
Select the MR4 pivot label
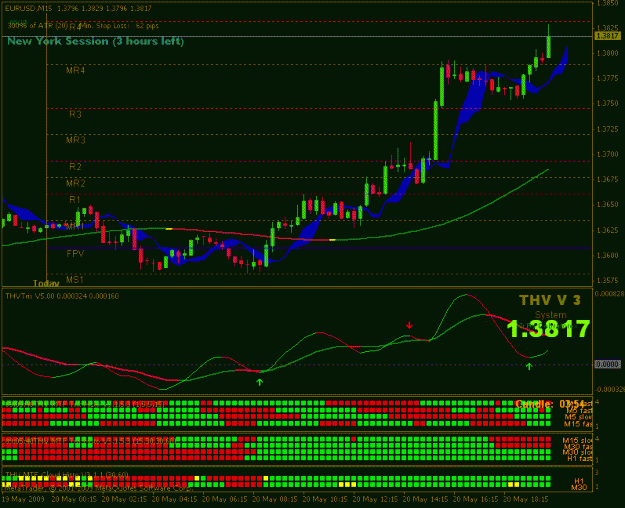(x=75, y=71)
